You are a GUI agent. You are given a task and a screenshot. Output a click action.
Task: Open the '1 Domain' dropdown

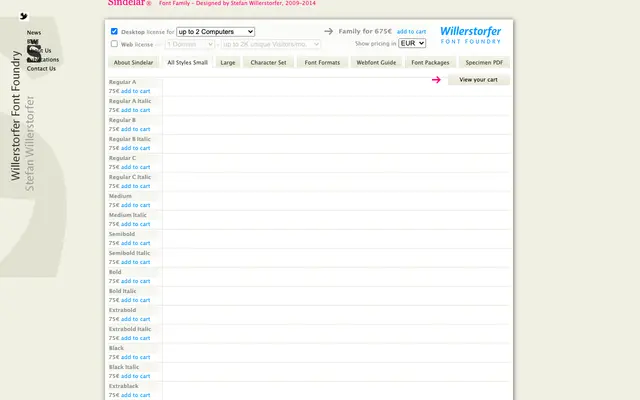190,44
